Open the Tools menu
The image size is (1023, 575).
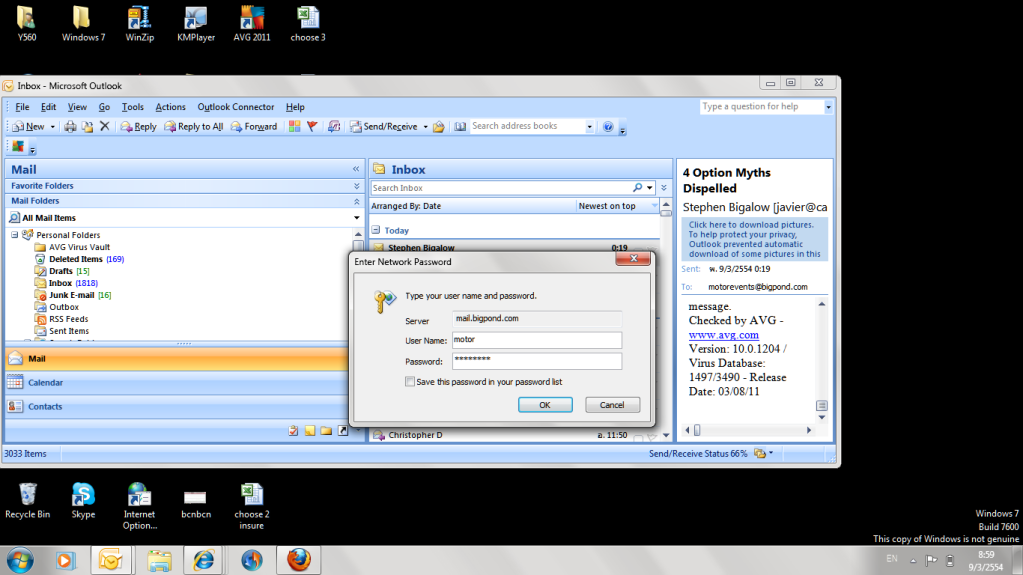pos(132,107)
